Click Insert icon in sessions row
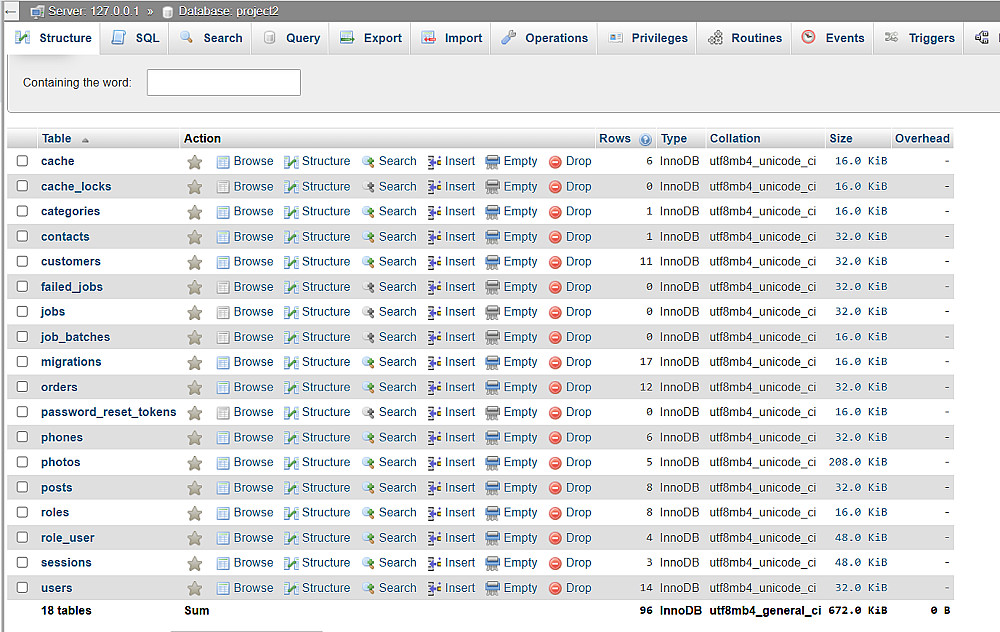1000x632 pixels. pos(434,564)
